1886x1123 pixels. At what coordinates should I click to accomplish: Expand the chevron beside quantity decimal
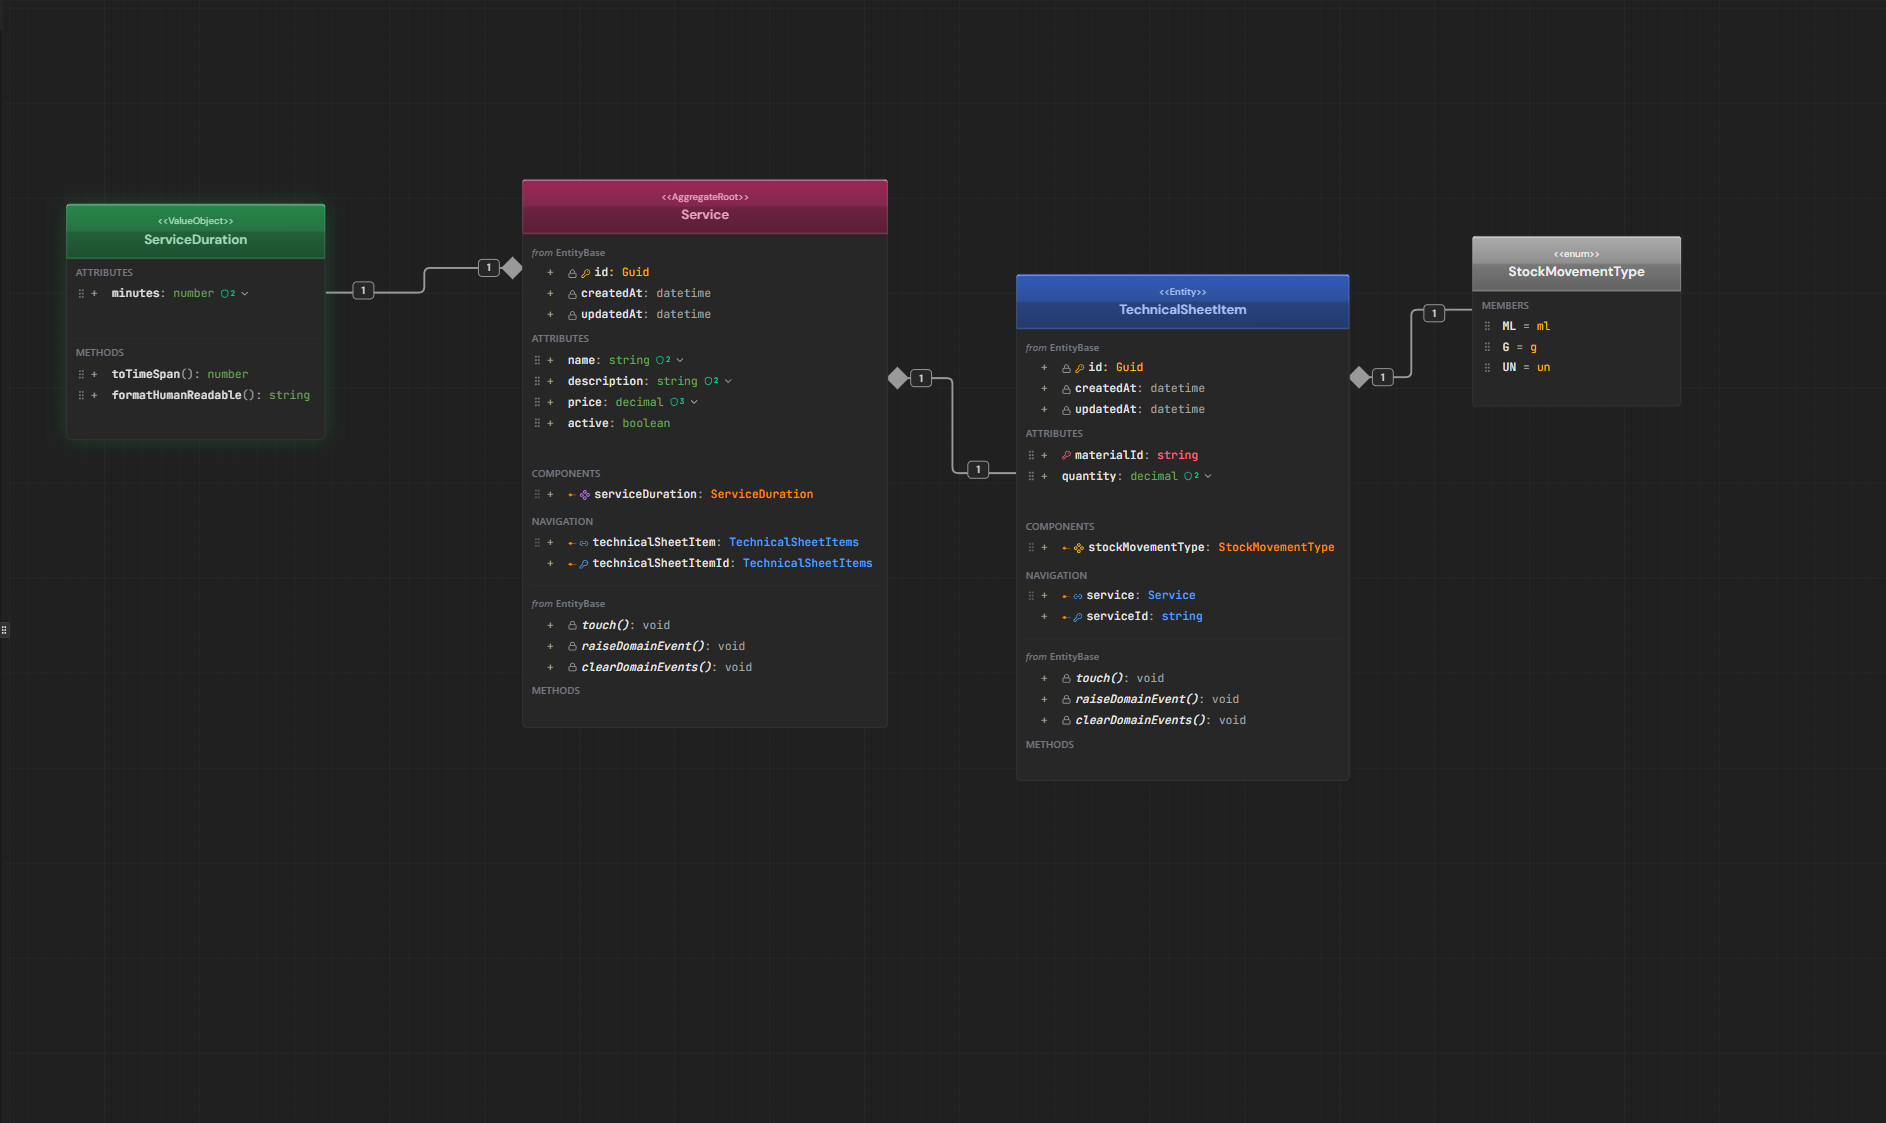1208,476
